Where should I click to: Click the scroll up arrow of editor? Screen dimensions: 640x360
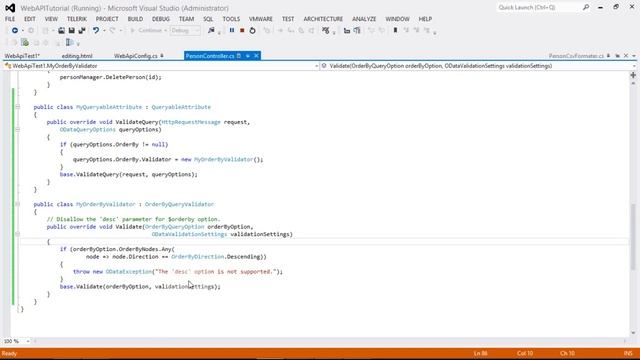pyautogui.click(x=633, y=83)
